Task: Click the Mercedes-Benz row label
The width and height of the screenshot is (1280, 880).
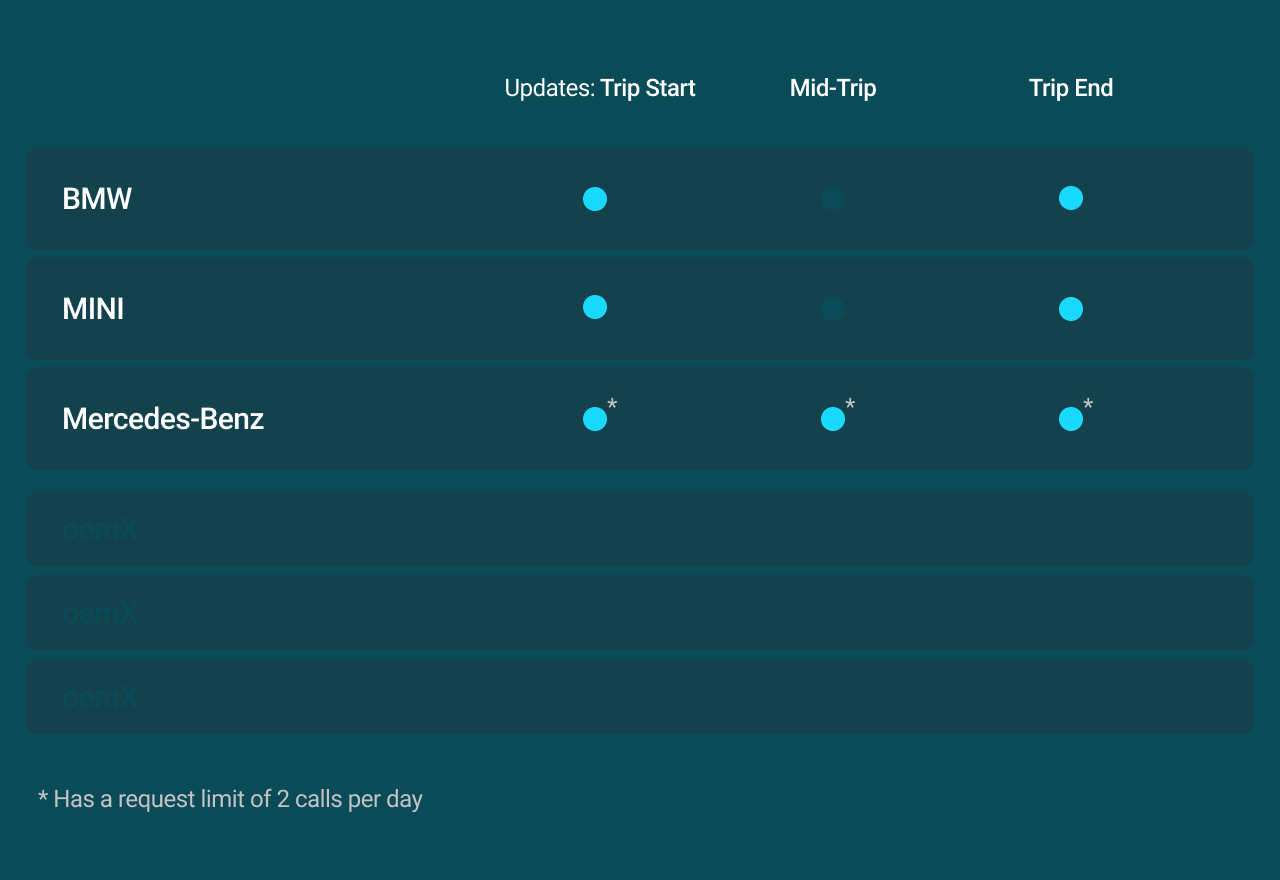Action: (x=163, y=419)
